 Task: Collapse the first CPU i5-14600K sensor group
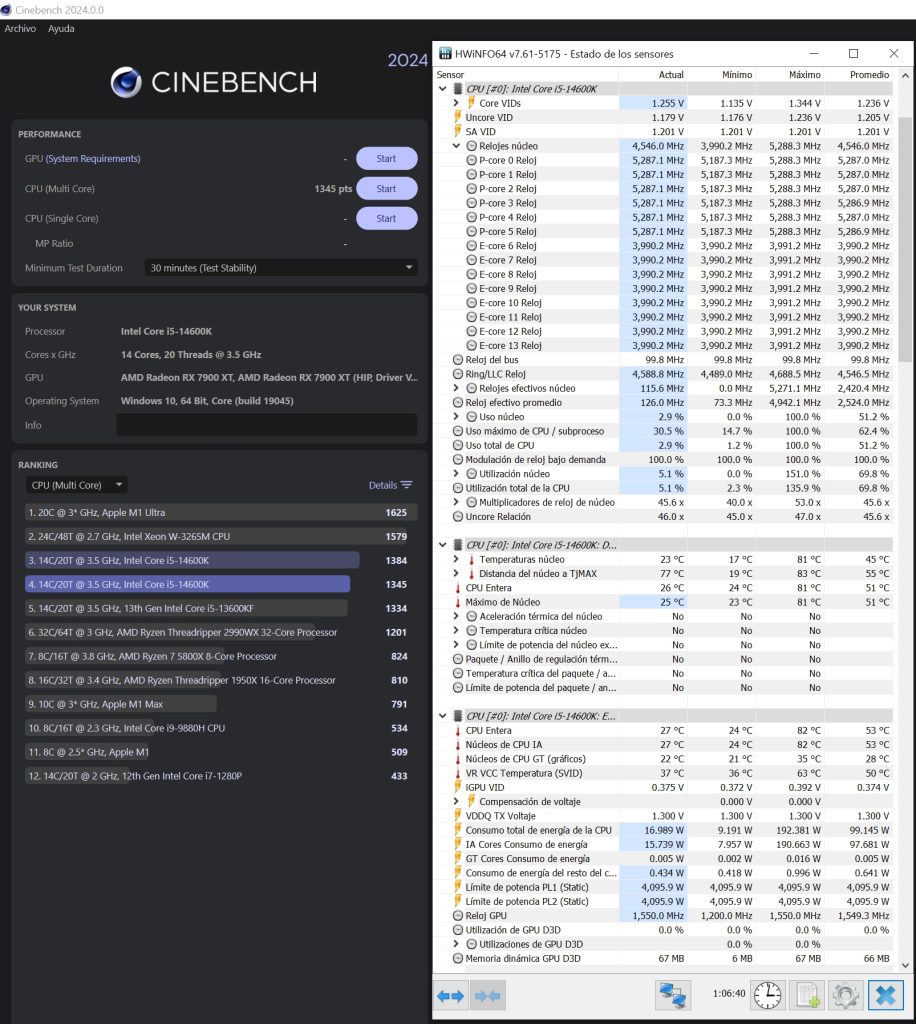443,89
